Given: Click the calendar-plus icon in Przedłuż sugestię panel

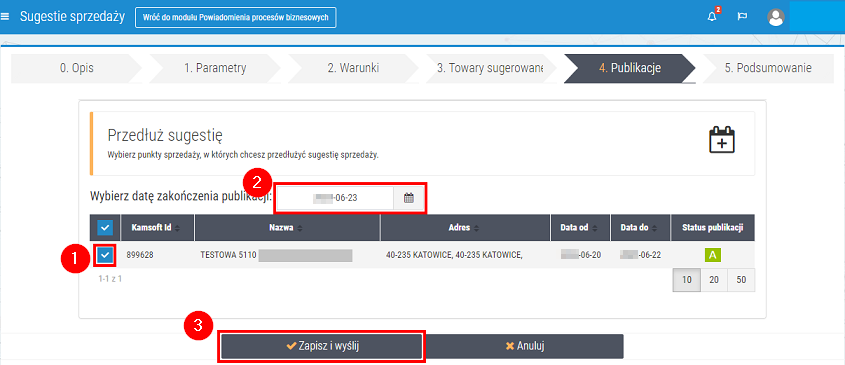Looking at the screenshot, I should [x=722, y=140].
